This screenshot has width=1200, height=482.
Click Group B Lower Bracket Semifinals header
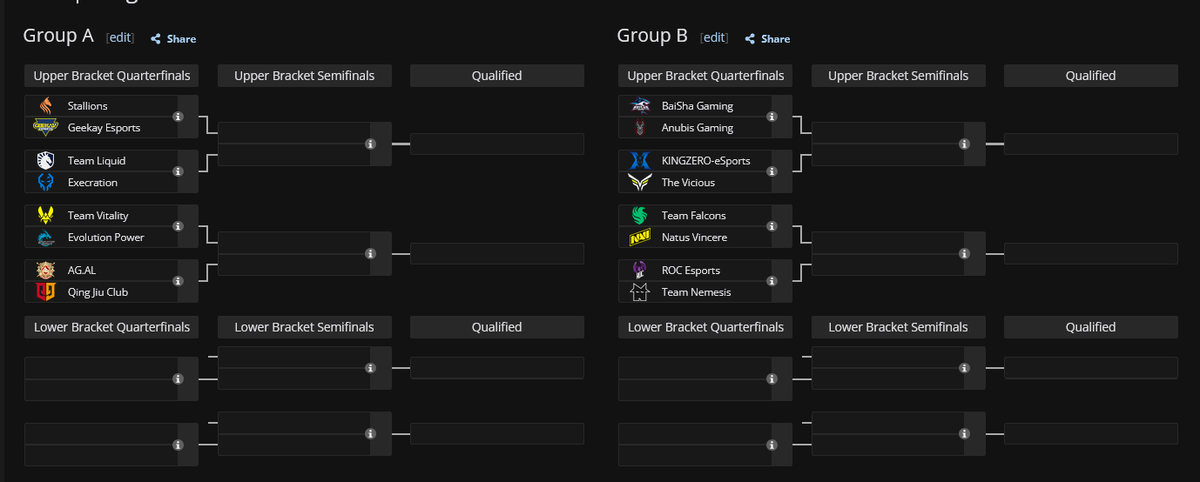click(898, 327)
